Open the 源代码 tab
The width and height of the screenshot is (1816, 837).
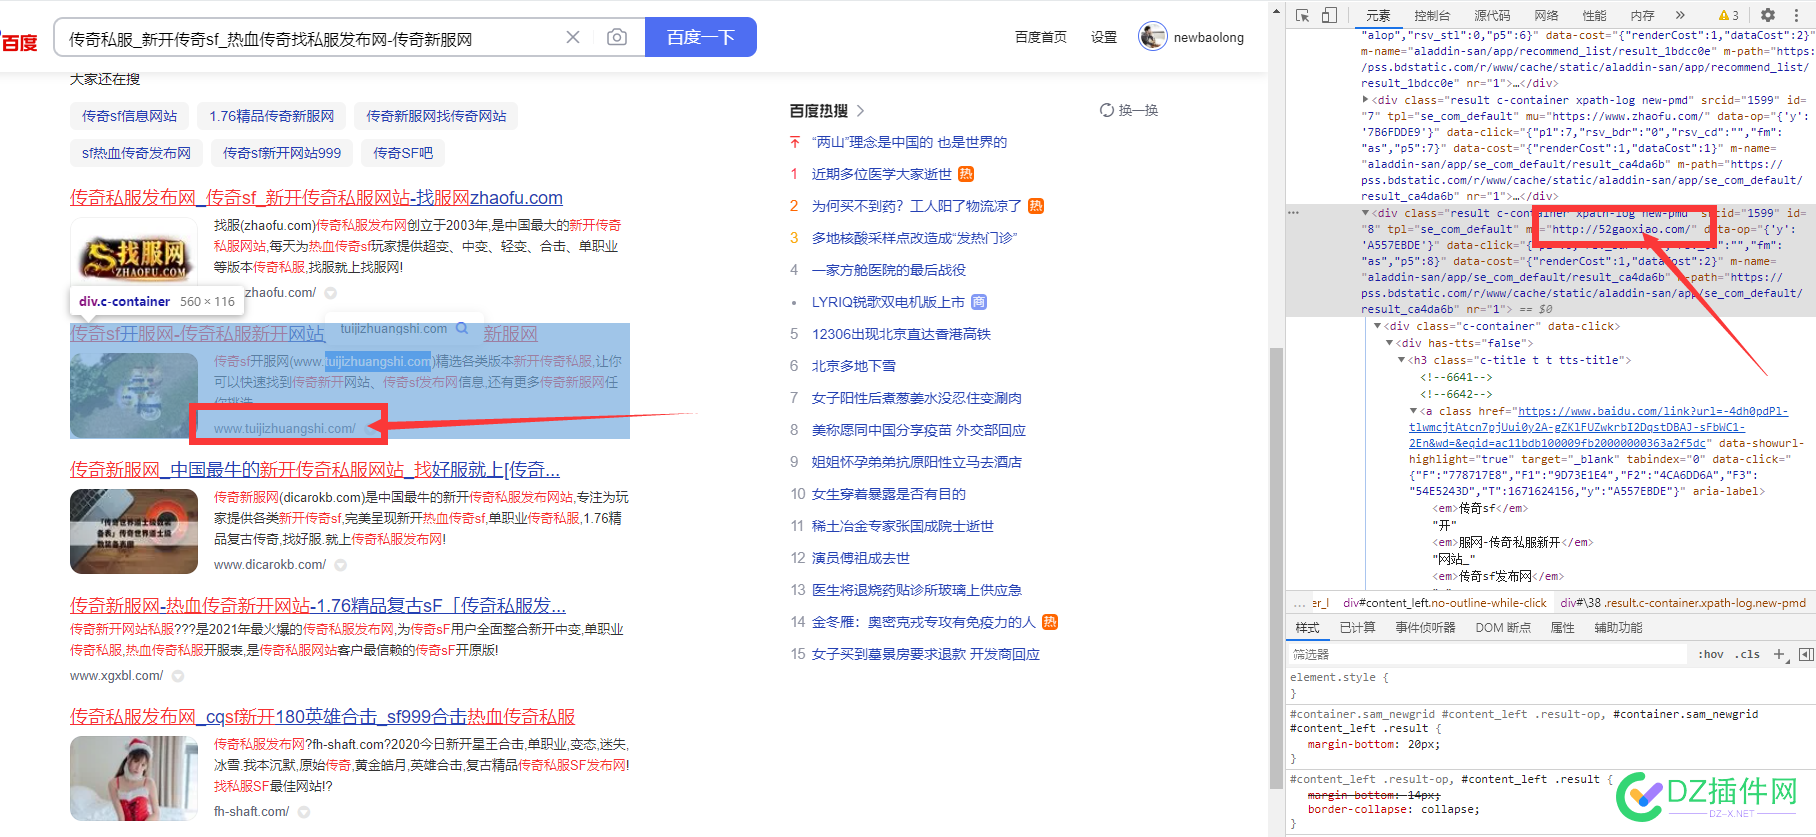point(1492,15)
